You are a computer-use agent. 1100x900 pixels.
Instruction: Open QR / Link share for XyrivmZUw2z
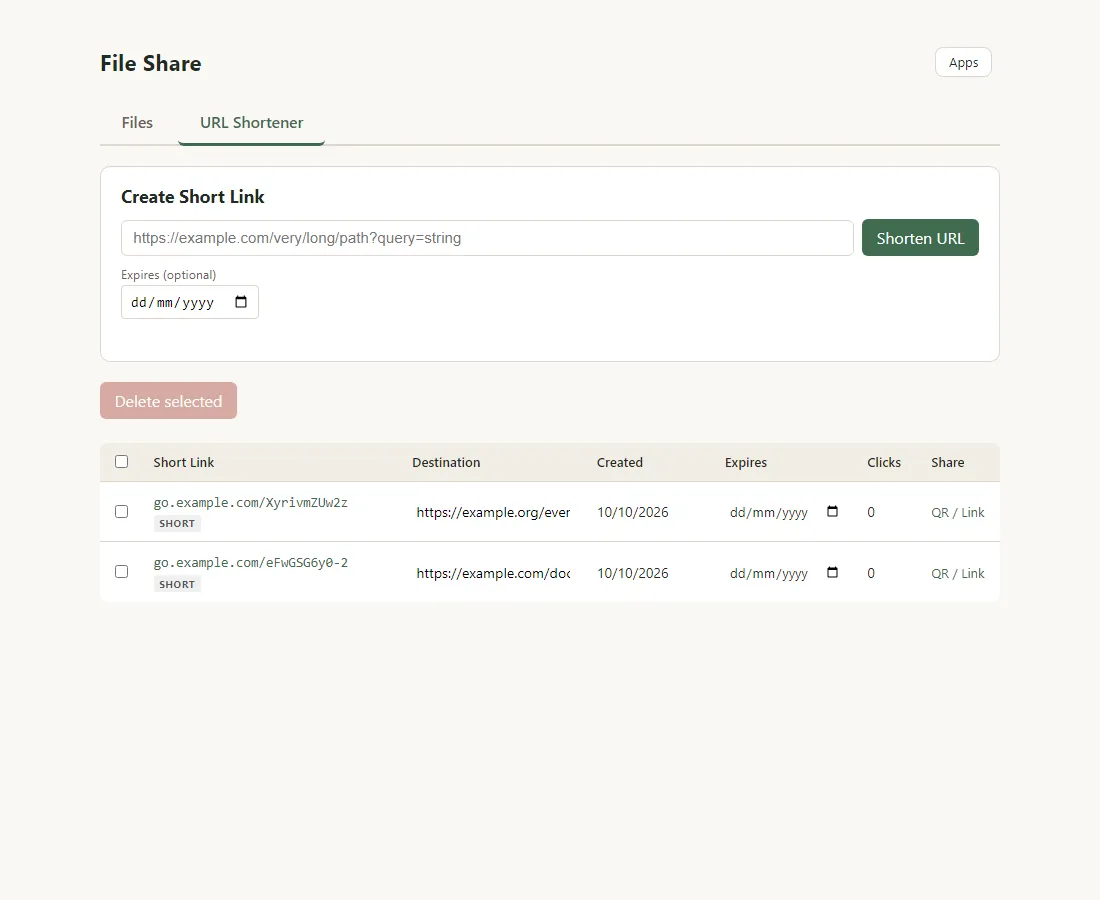[958, 512]
